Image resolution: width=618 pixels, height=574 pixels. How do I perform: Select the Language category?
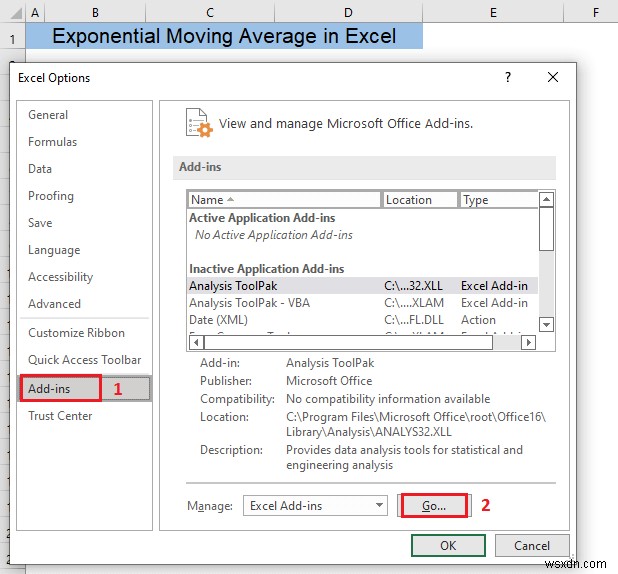[54, 250]
